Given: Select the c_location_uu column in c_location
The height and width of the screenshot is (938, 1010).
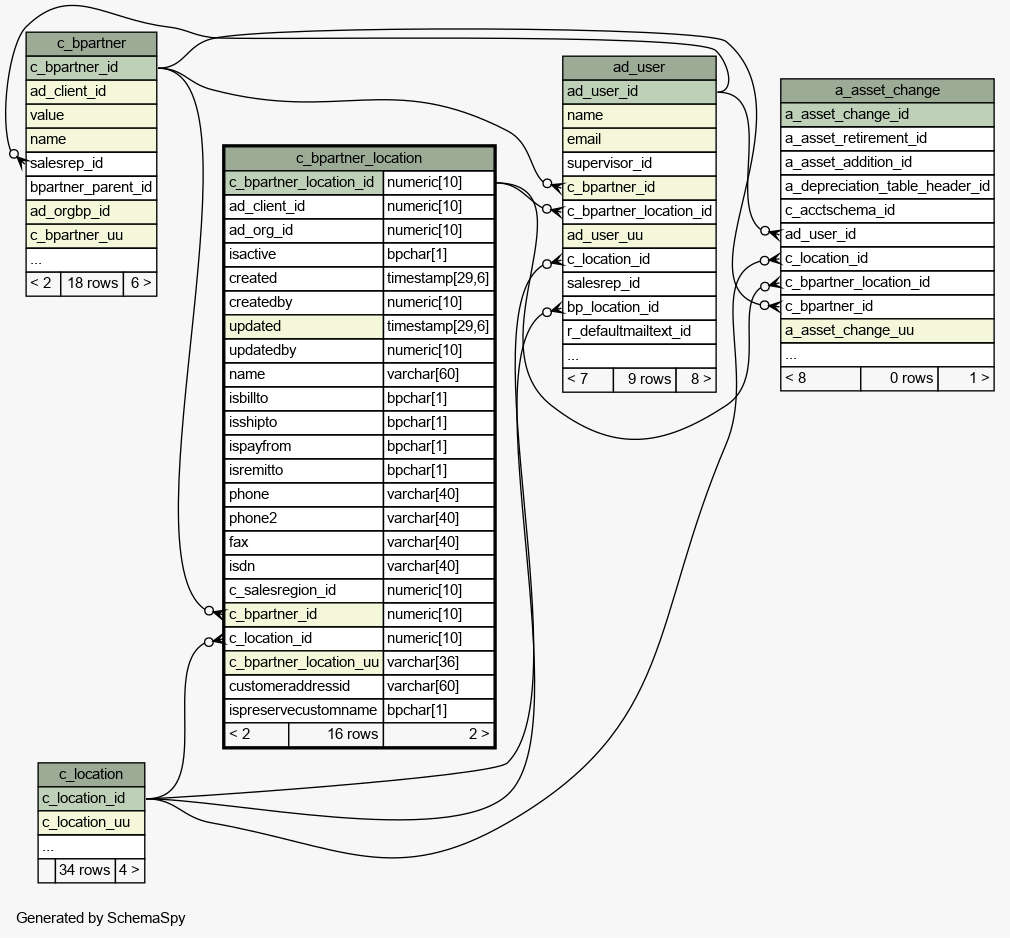Looking at the screenshot, I should [x=91, y=822].
